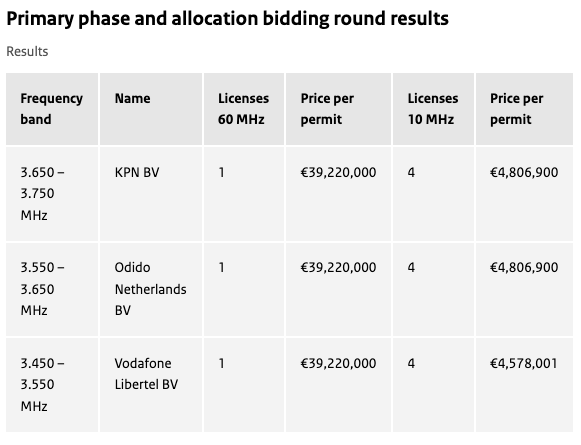Screen dimensions: 581x445
Task: Click Vodafone's €39,220,000 price cell
Action: tap(338, 385)
